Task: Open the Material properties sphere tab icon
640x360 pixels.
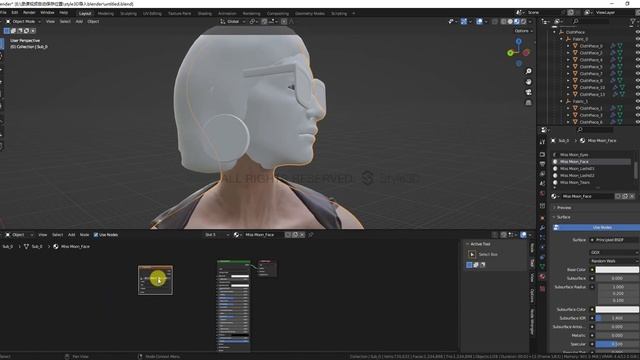Action: click(542, 277)
